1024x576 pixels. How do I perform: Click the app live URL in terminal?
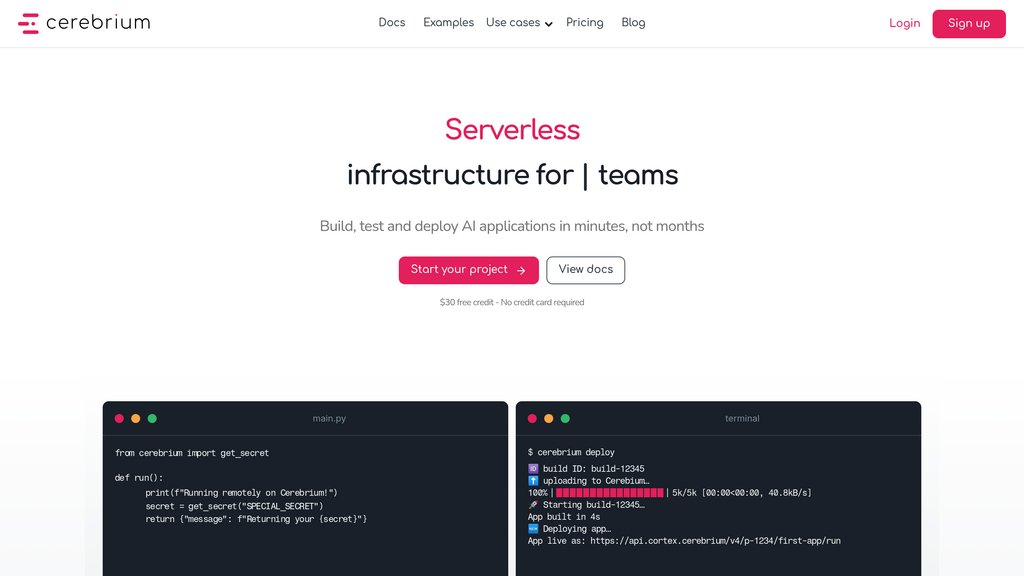coord(716,541)
